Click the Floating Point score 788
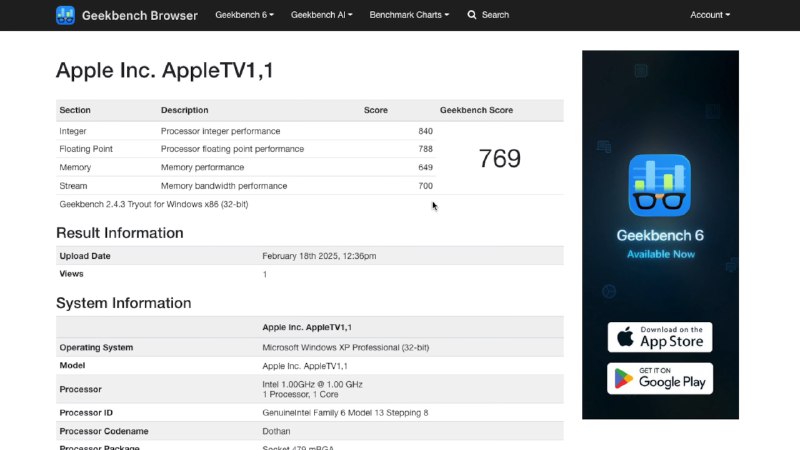The image size is (800, 450). coord(426,149)
